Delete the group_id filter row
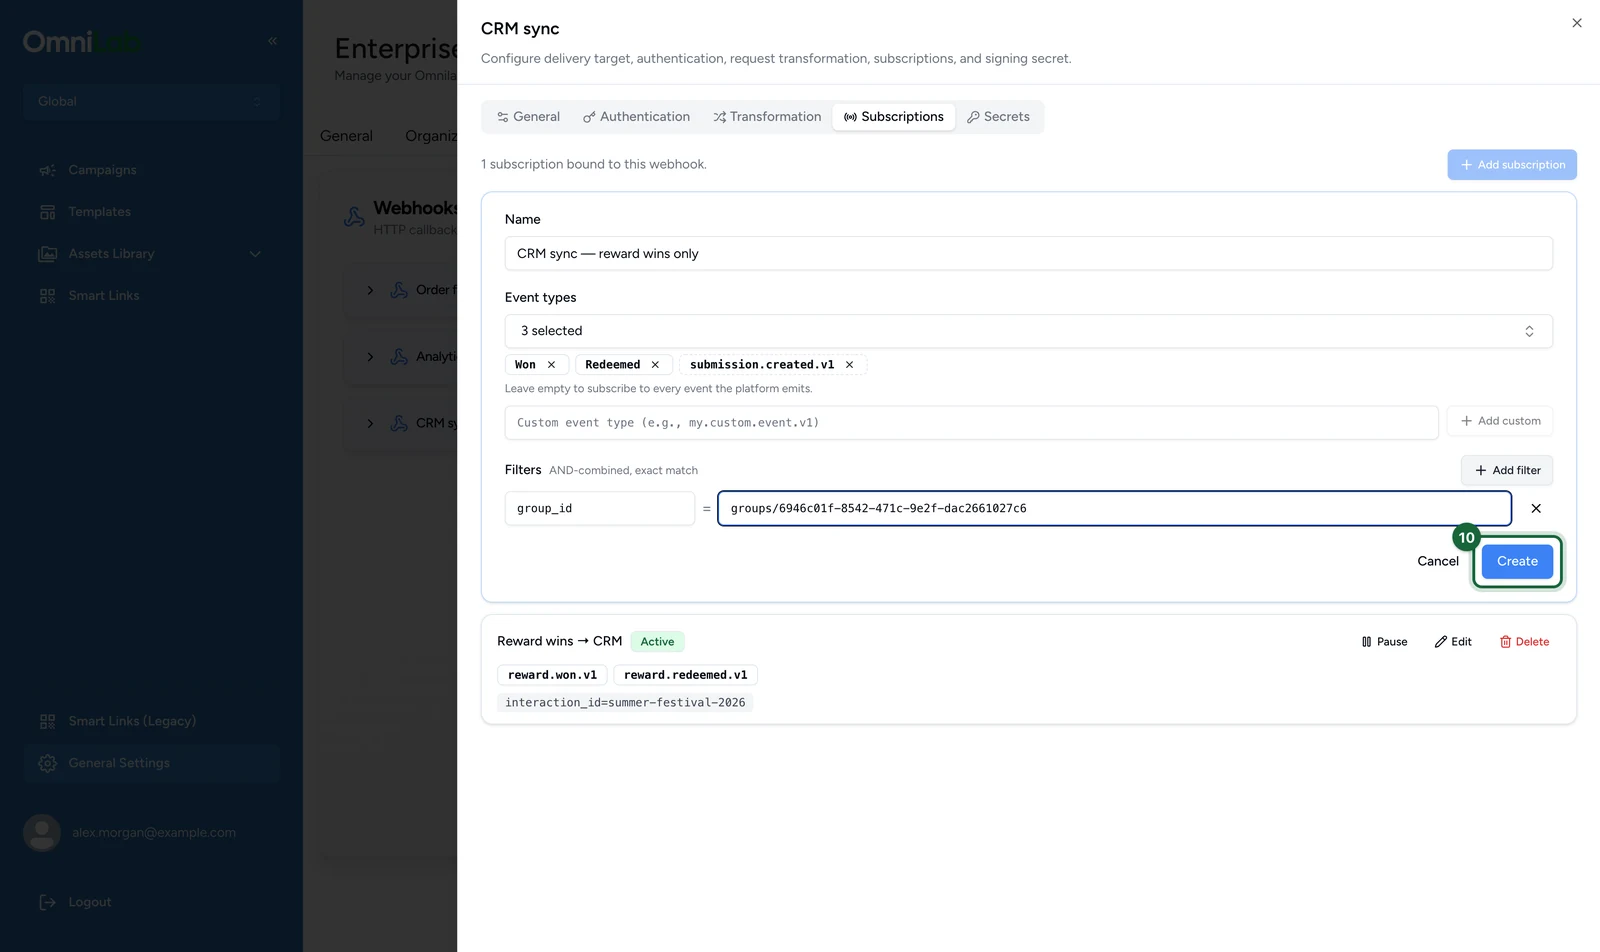Viewport: 1600px width, 952px height. 1536,508
